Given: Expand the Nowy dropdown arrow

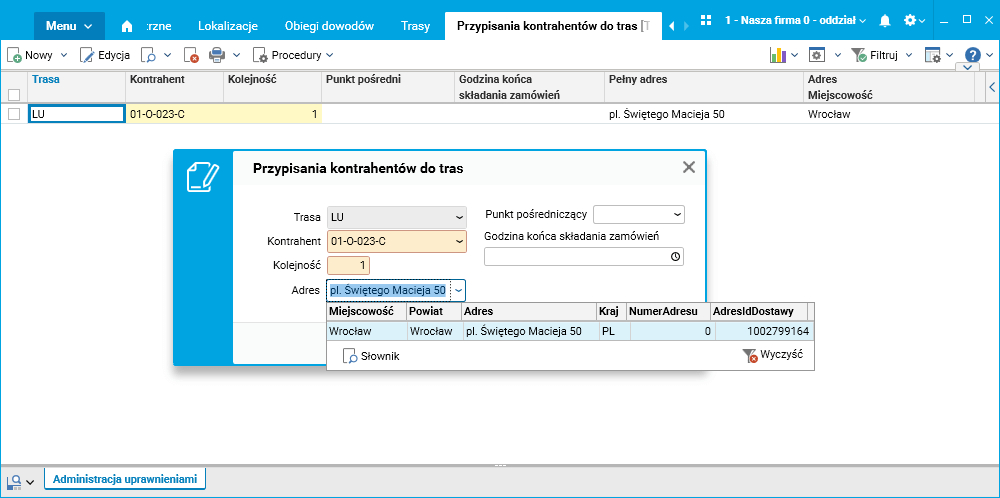Looking at the screenshot, I should tap(64, 55).
